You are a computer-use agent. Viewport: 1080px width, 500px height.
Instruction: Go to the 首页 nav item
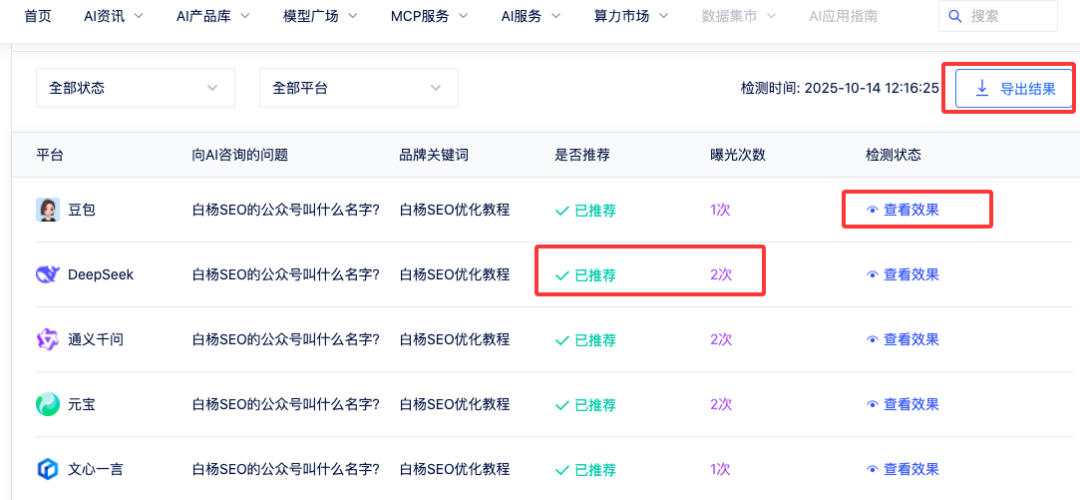pyautogui.click(x=38, y=16)
